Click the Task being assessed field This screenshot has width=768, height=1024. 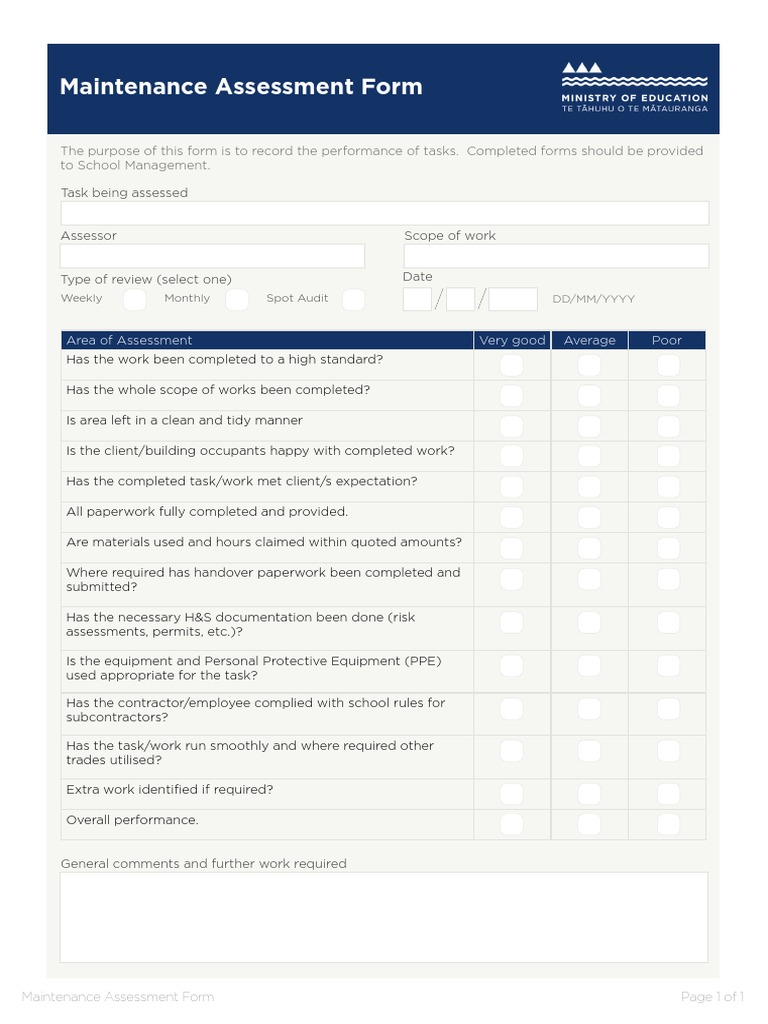pos(385,213)
